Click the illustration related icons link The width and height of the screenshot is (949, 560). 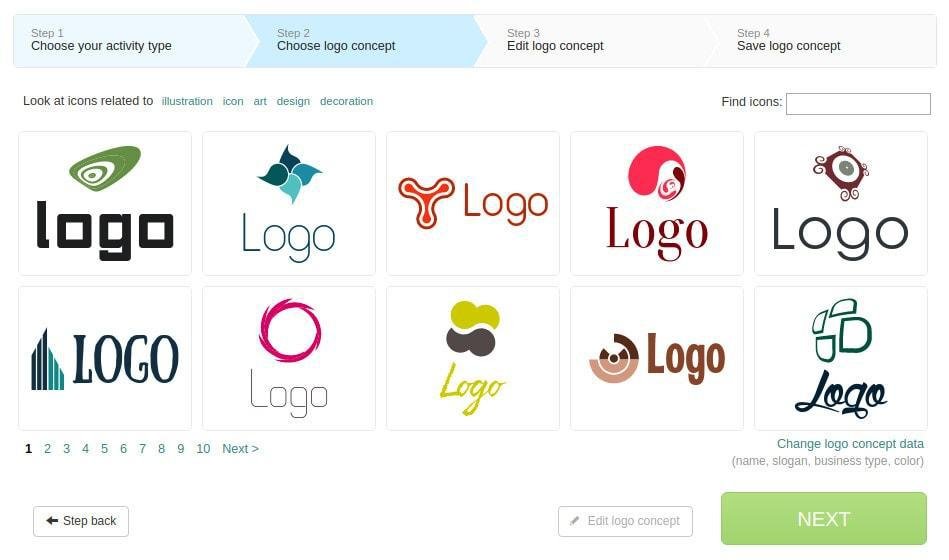coord(187,101)
